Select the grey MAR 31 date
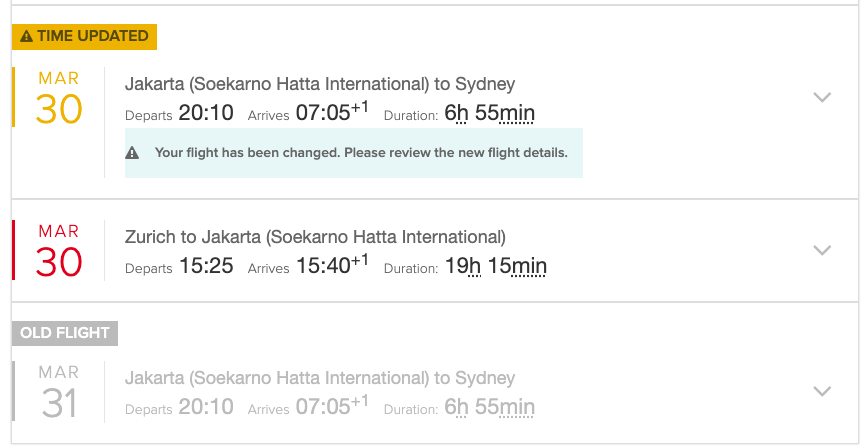864x448 pixels. coord(59,392)
